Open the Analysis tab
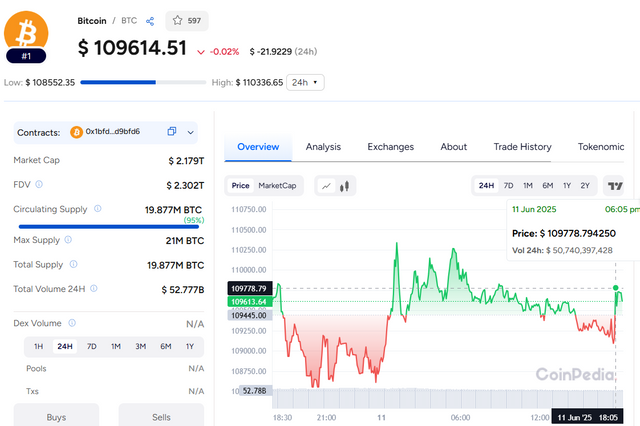This screenshot has height=426, width=640. [323, 147]
